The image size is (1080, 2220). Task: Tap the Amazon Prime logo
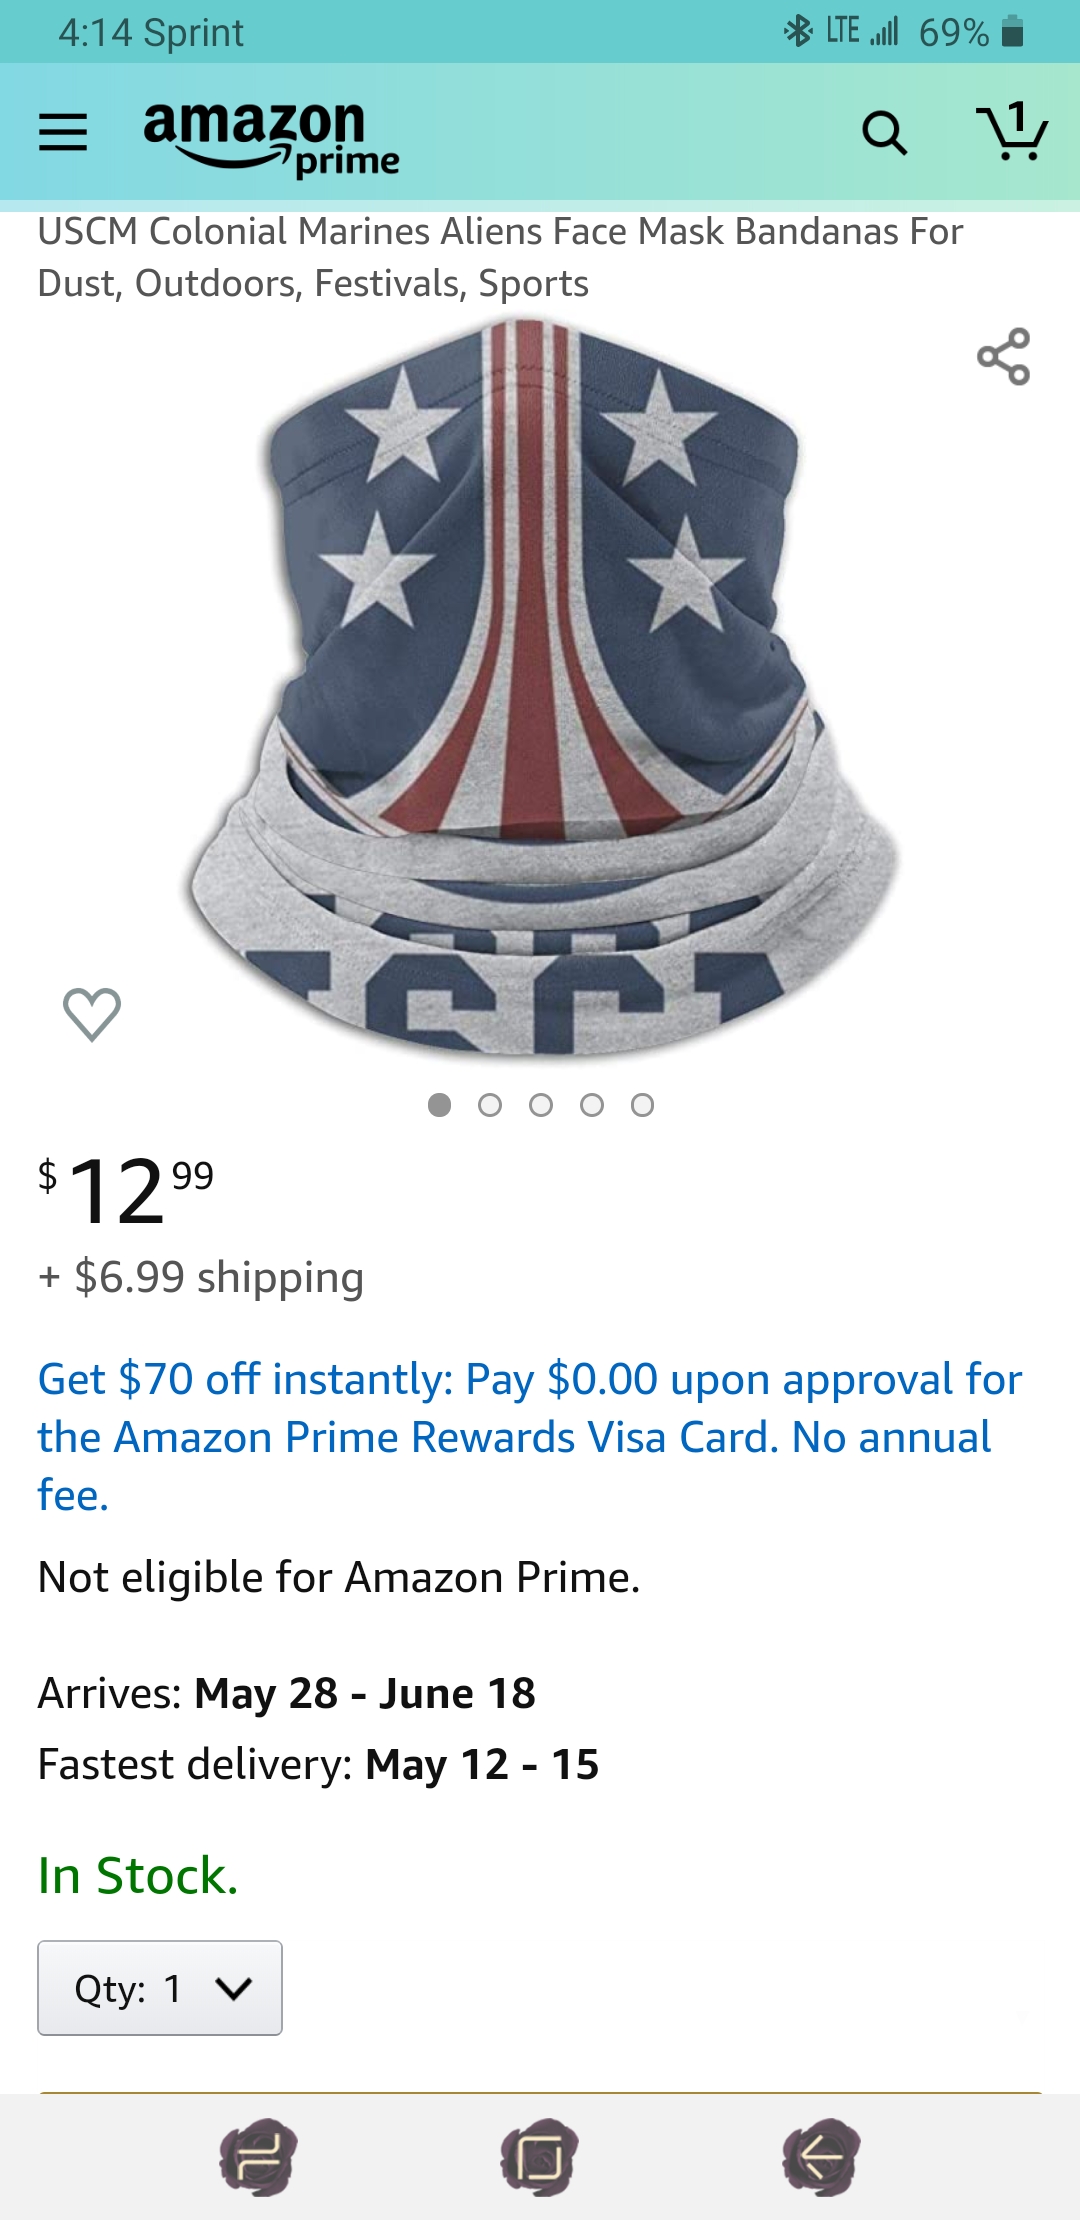tap(271, 137)
